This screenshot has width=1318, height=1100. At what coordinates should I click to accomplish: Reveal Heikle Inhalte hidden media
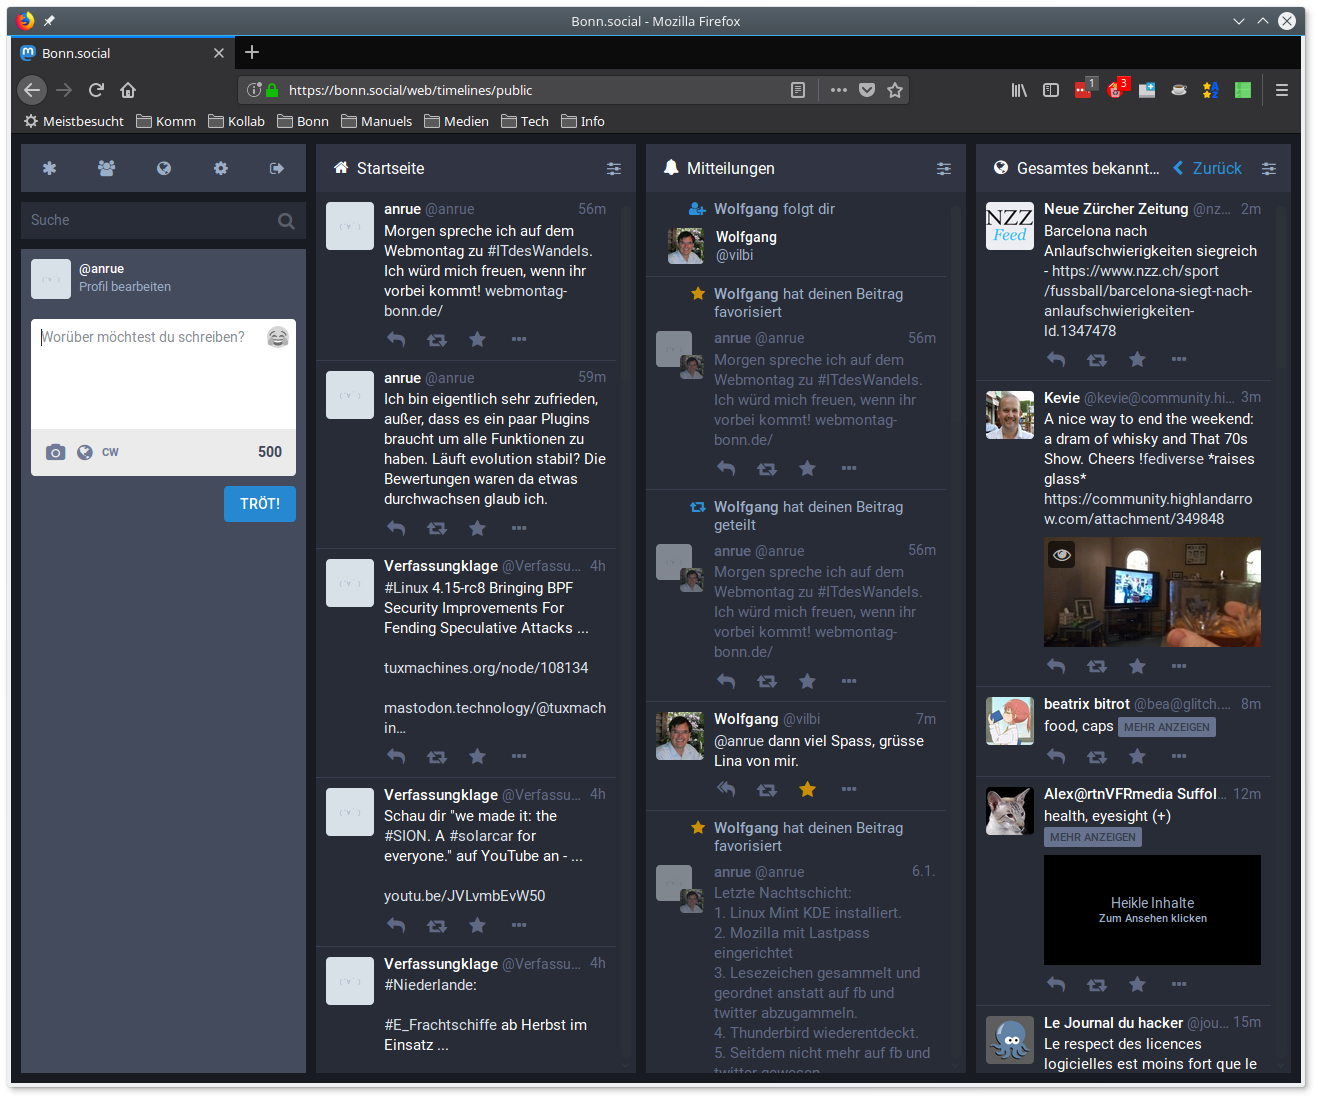point(1152,910)
